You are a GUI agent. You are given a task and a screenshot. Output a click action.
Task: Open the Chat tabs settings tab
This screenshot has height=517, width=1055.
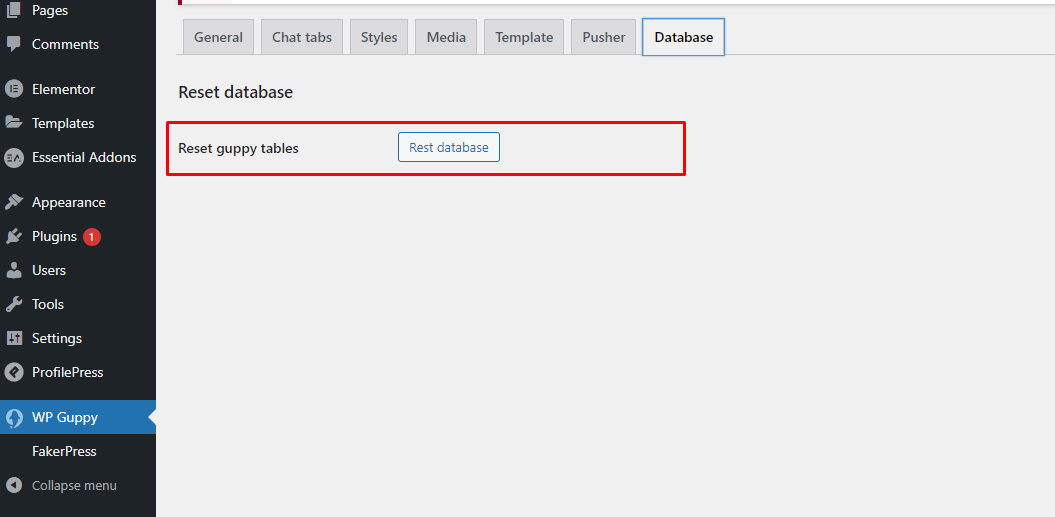(x=302, y=37)
